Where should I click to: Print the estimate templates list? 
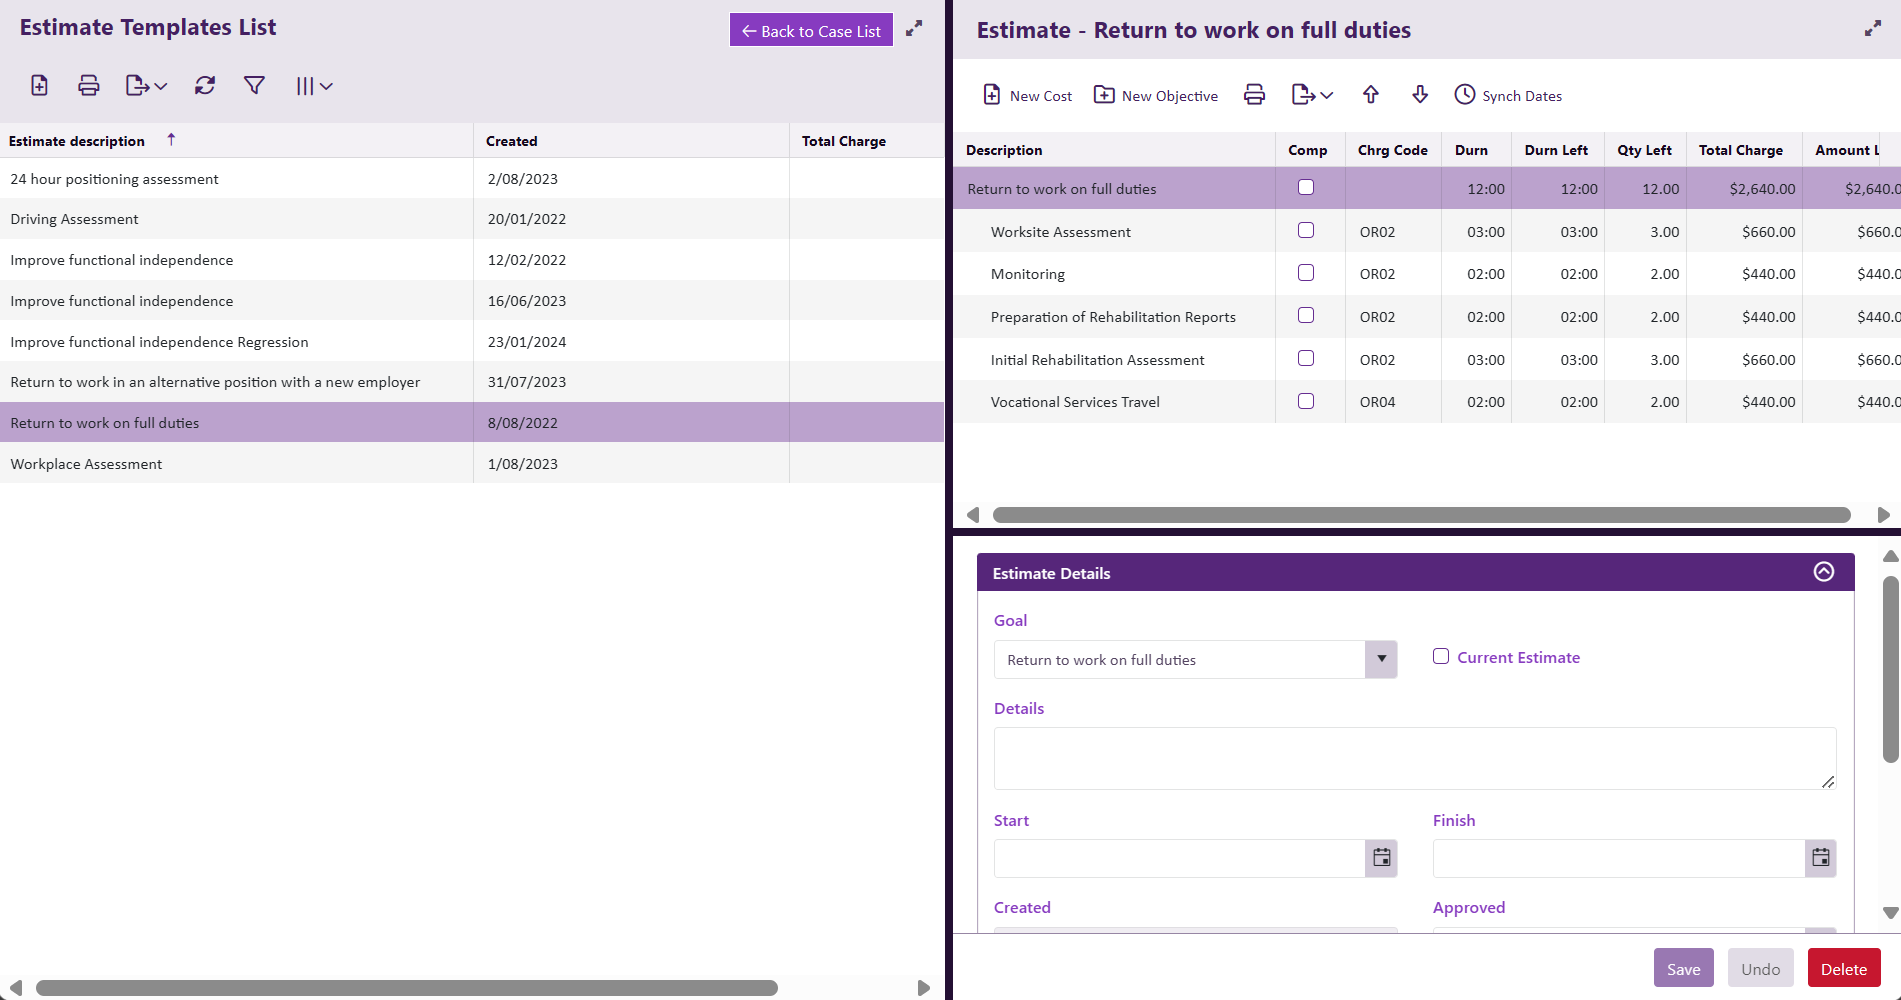point(89,86)
